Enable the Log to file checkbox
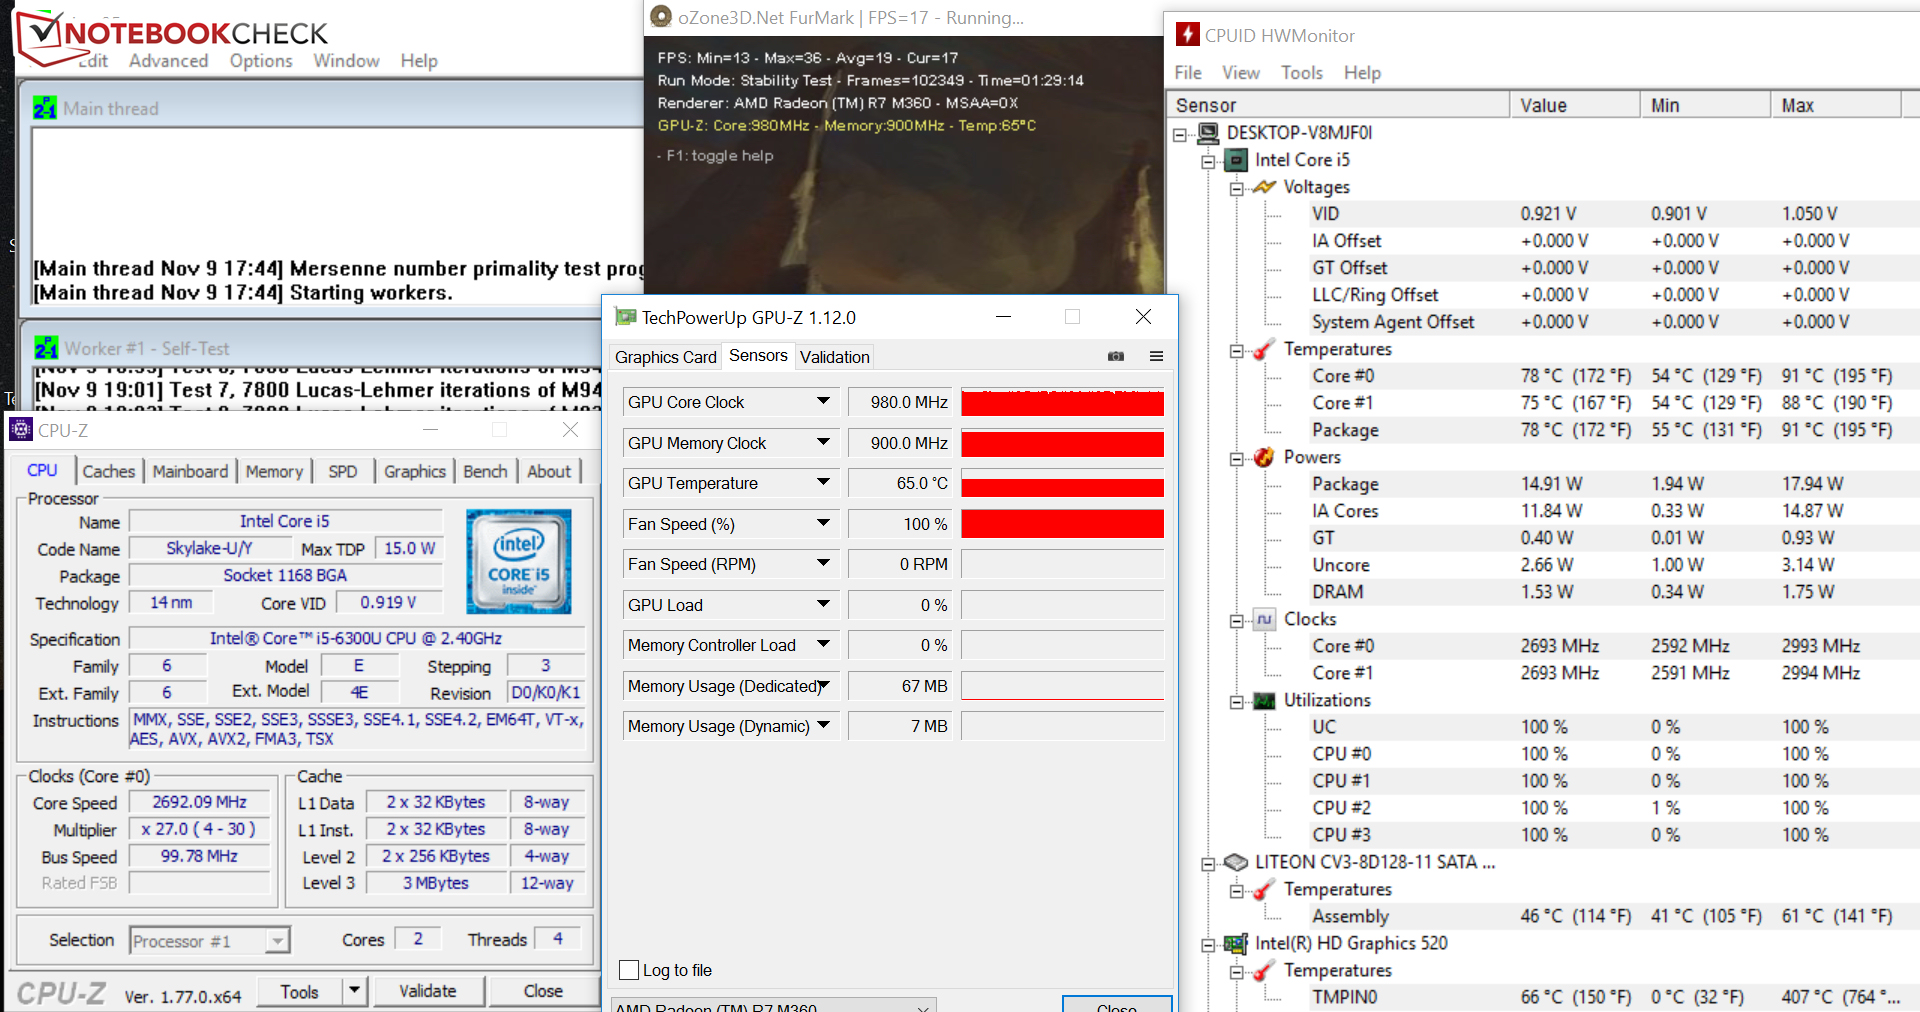Image resolution: width=1920 pixels, height=1012 pixels. 629,970
